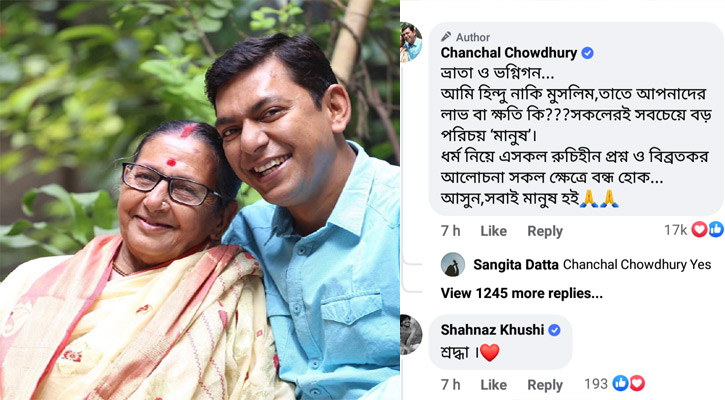Reply to Chanchal Chowdhury's comment

click(545, 231)
